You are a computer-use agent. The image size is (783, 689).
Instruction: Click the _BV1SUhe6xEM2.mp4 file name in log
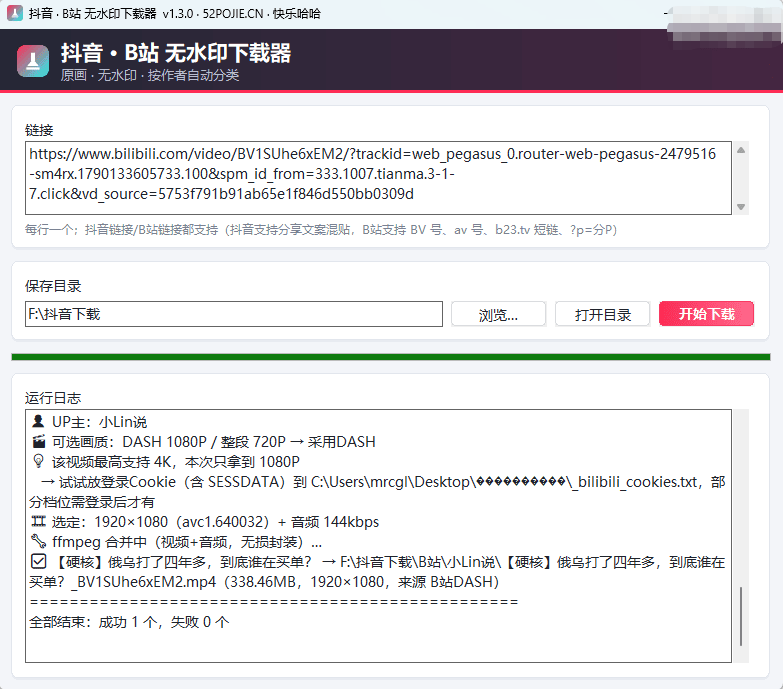coord(143,582)
